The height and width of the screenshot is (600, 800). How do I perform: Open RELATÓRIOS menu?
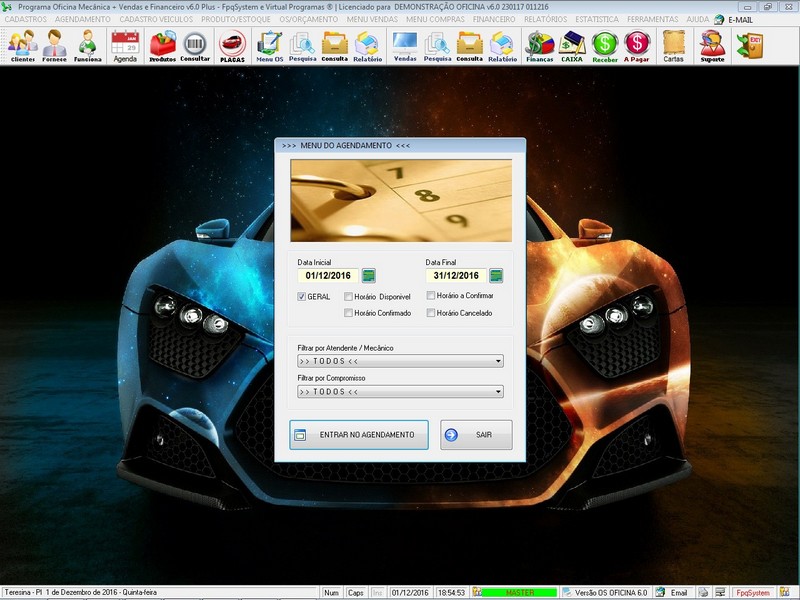click(545, 19)
